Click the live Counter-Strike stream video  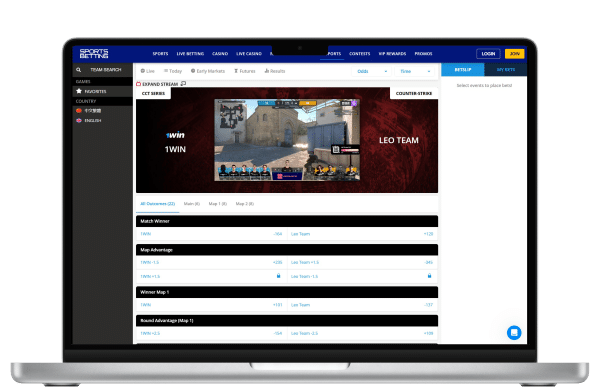[x=287, y=140]
